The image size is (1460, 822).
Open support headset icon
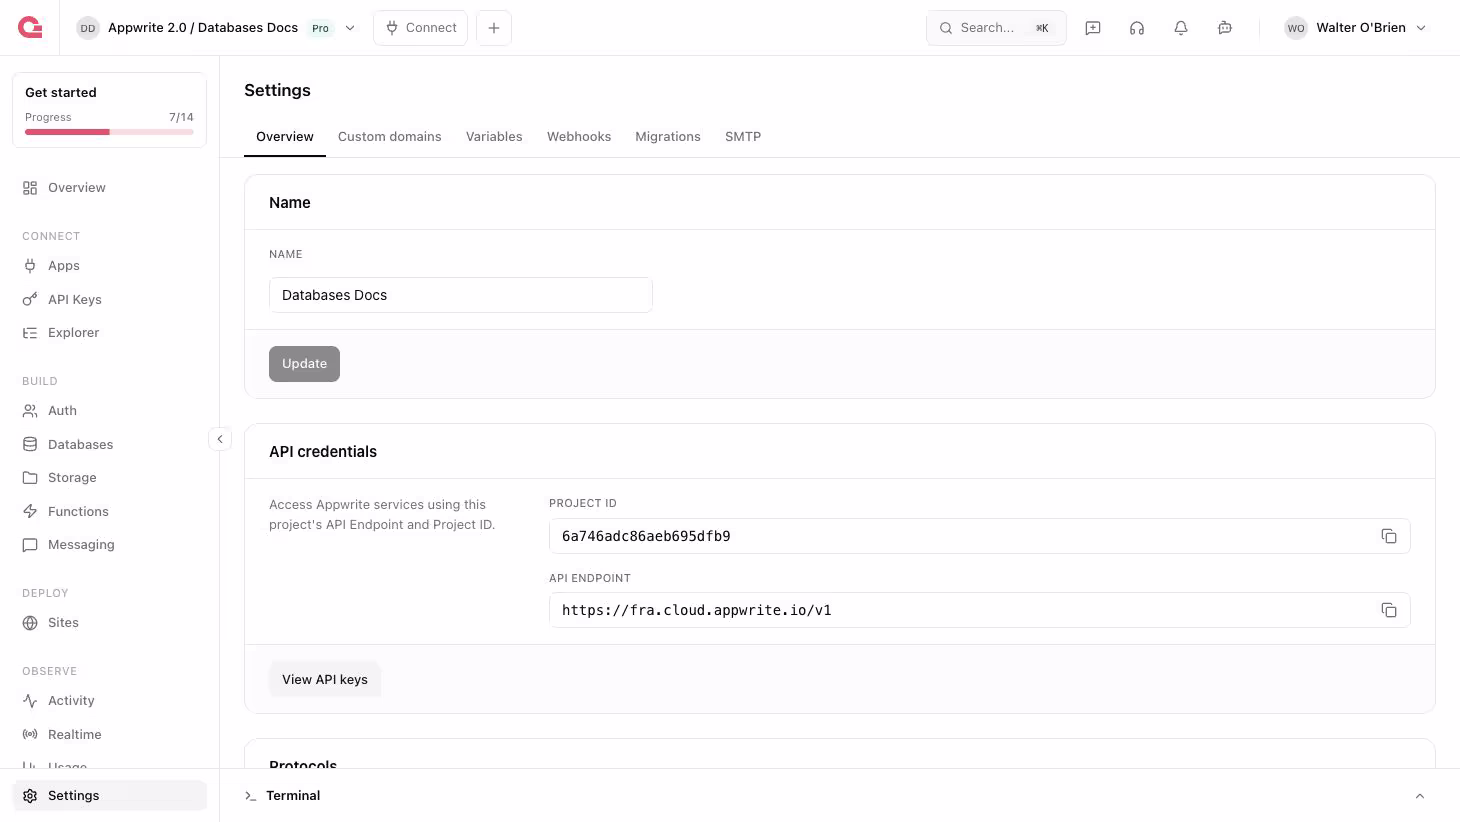[x=1137, y=28]
